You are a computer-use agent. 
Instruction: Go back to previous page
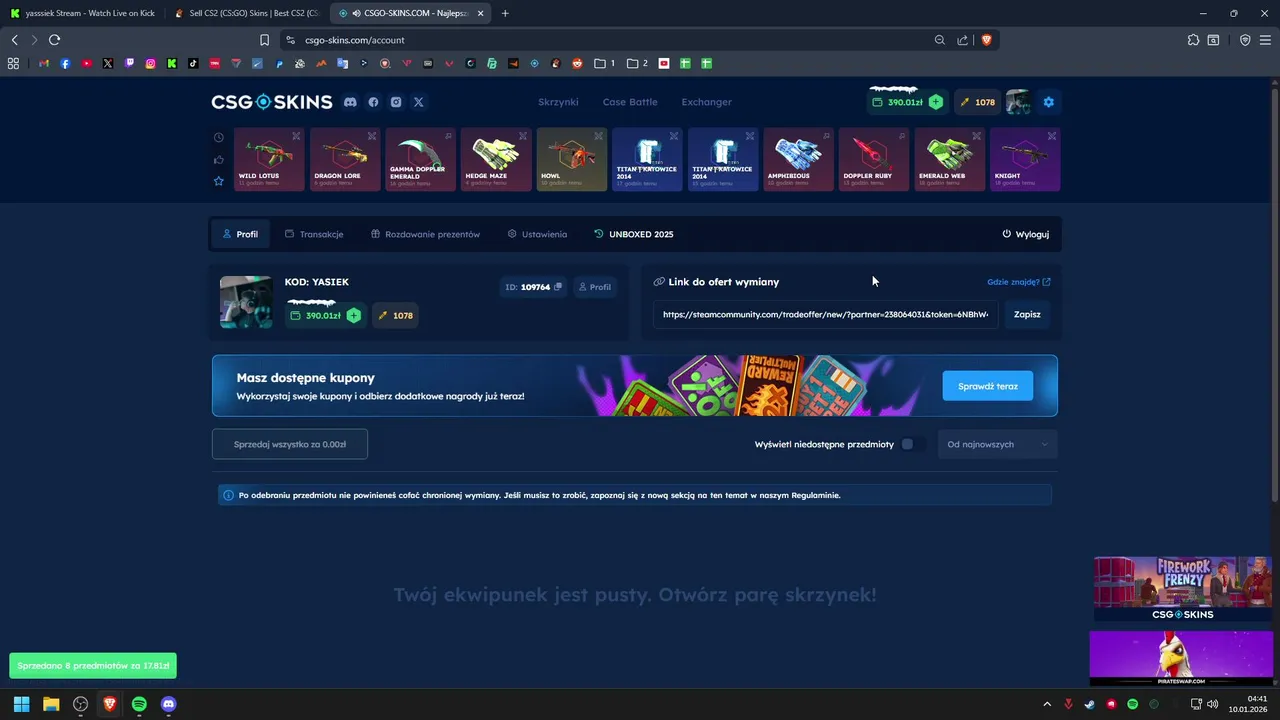[14, 40]
